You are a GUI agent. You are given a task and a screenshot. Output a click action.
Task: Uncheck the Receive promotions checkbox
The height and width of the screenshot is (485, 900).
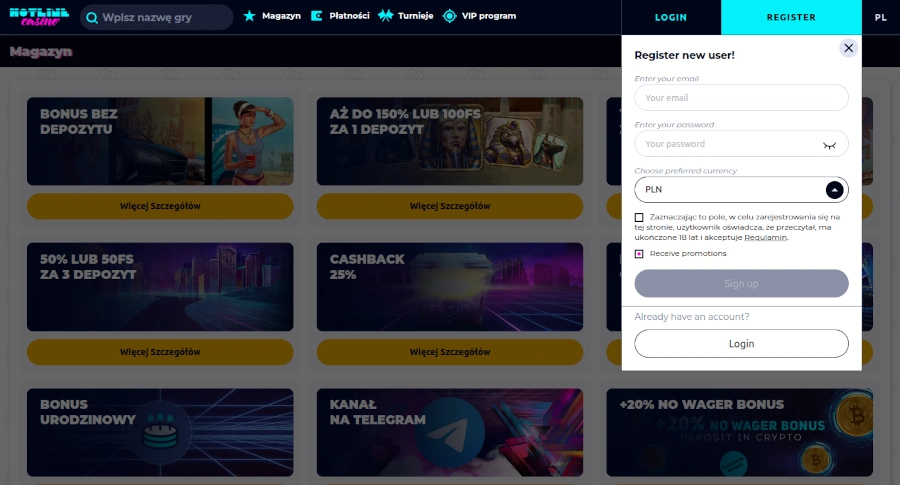pos(639,254)
